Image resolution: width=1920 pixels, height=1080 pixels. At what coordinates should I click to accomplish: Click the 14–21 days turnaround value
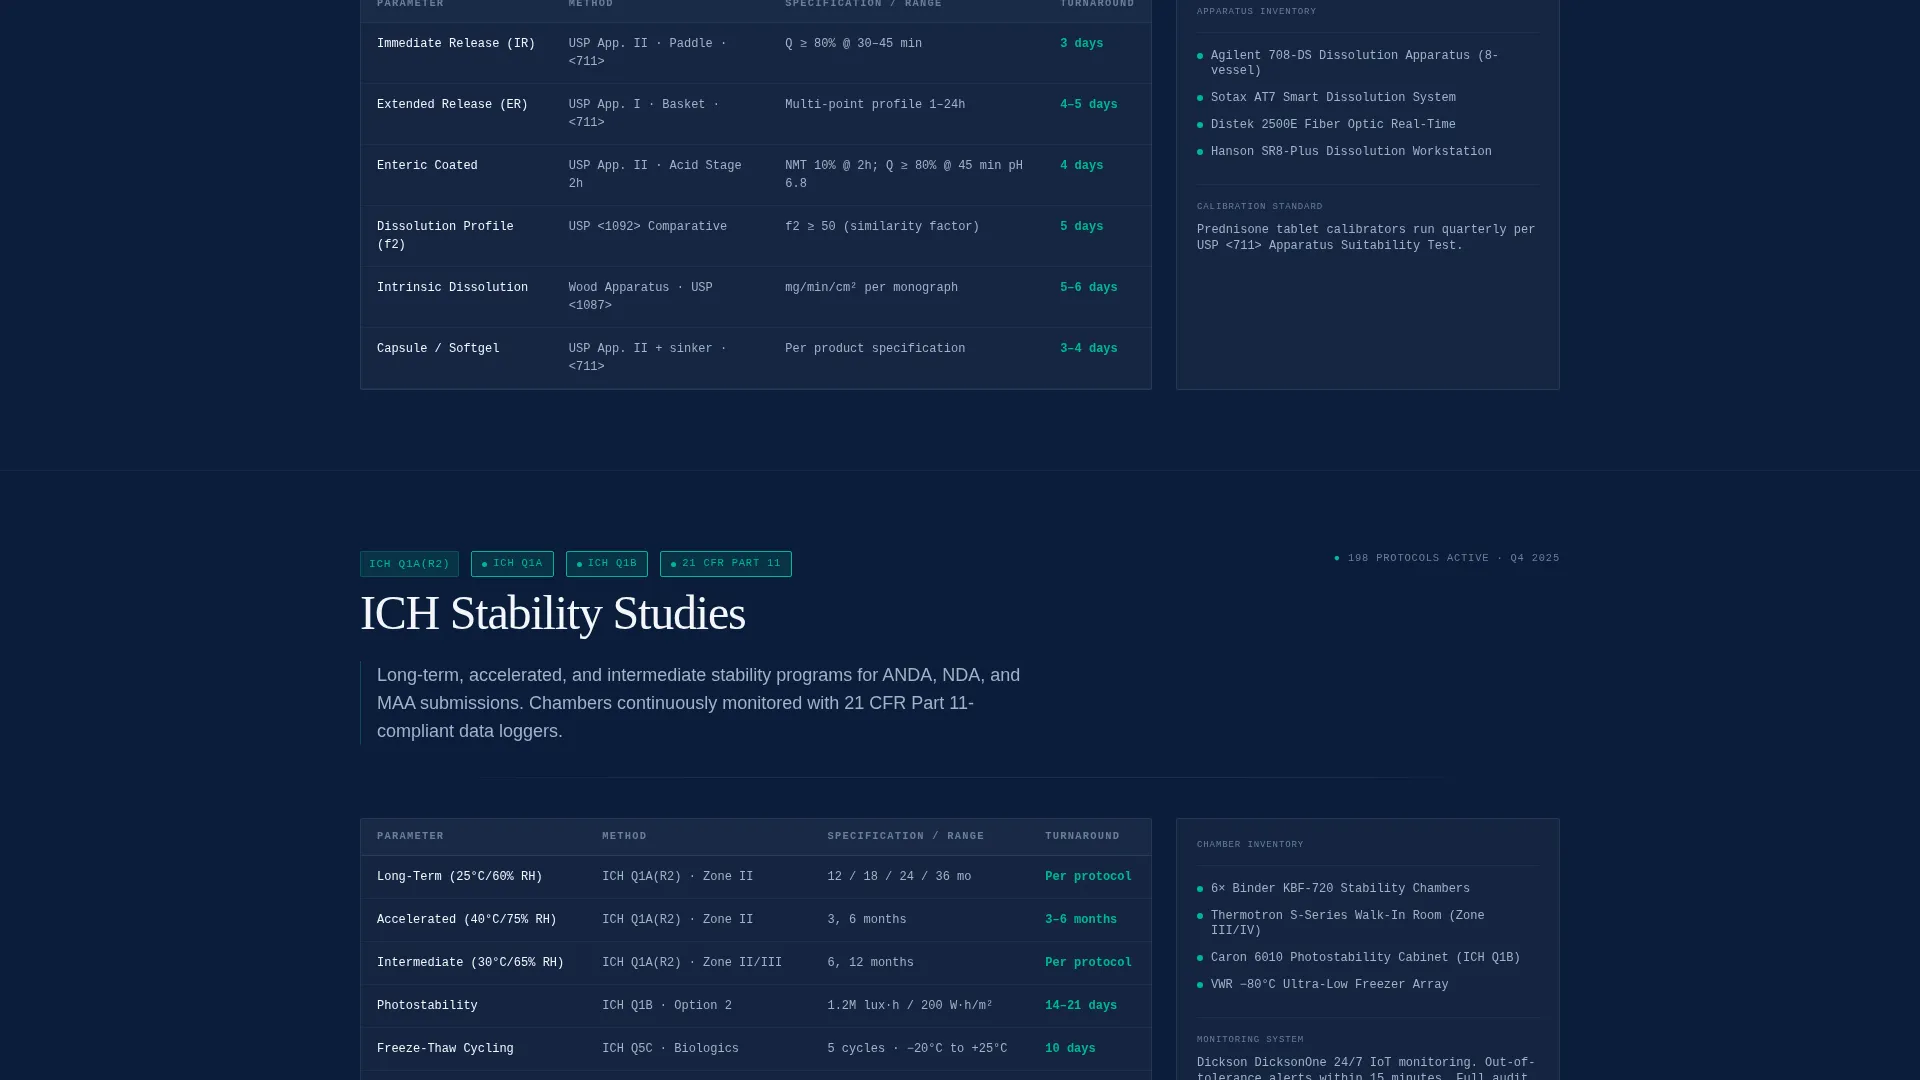point(1081,1006)
